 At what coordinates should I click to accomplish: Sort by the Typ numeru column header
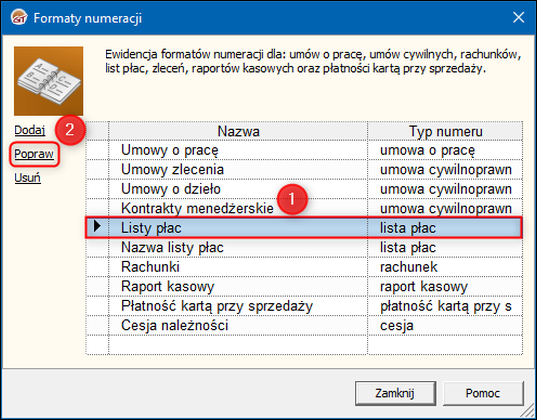[x=445, y=131]
